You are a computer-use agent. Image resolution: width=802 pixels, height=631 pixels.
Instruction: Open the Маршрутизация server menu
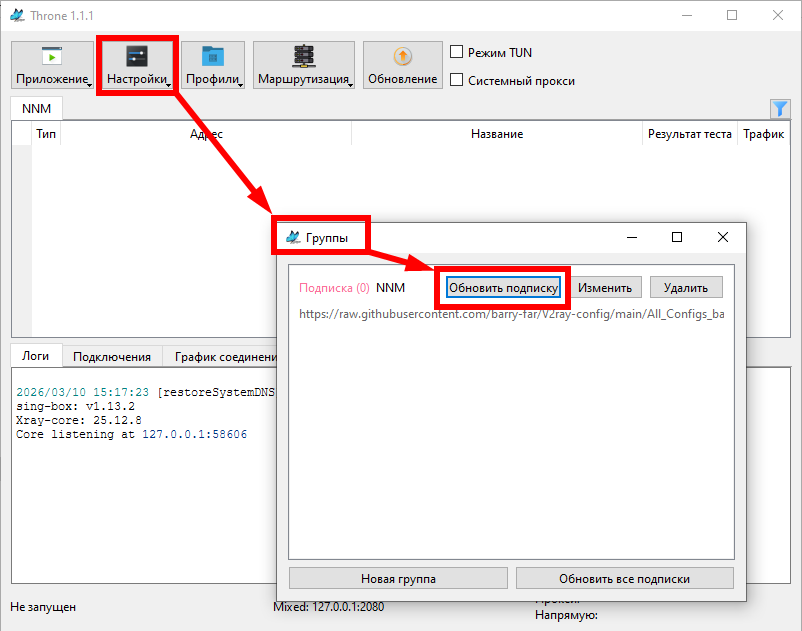304,65
